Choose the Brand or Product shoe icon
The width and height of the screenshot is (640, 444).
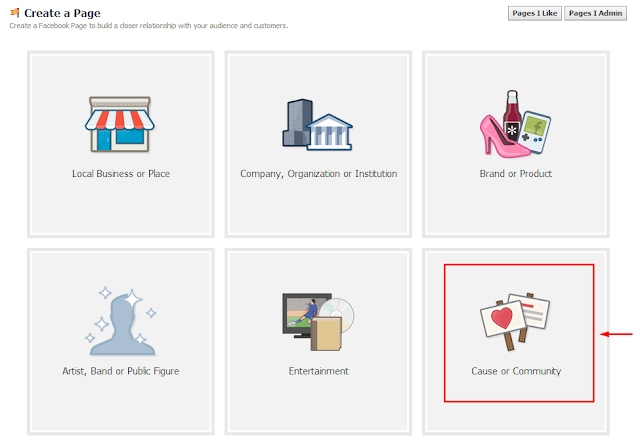point(516,124)
